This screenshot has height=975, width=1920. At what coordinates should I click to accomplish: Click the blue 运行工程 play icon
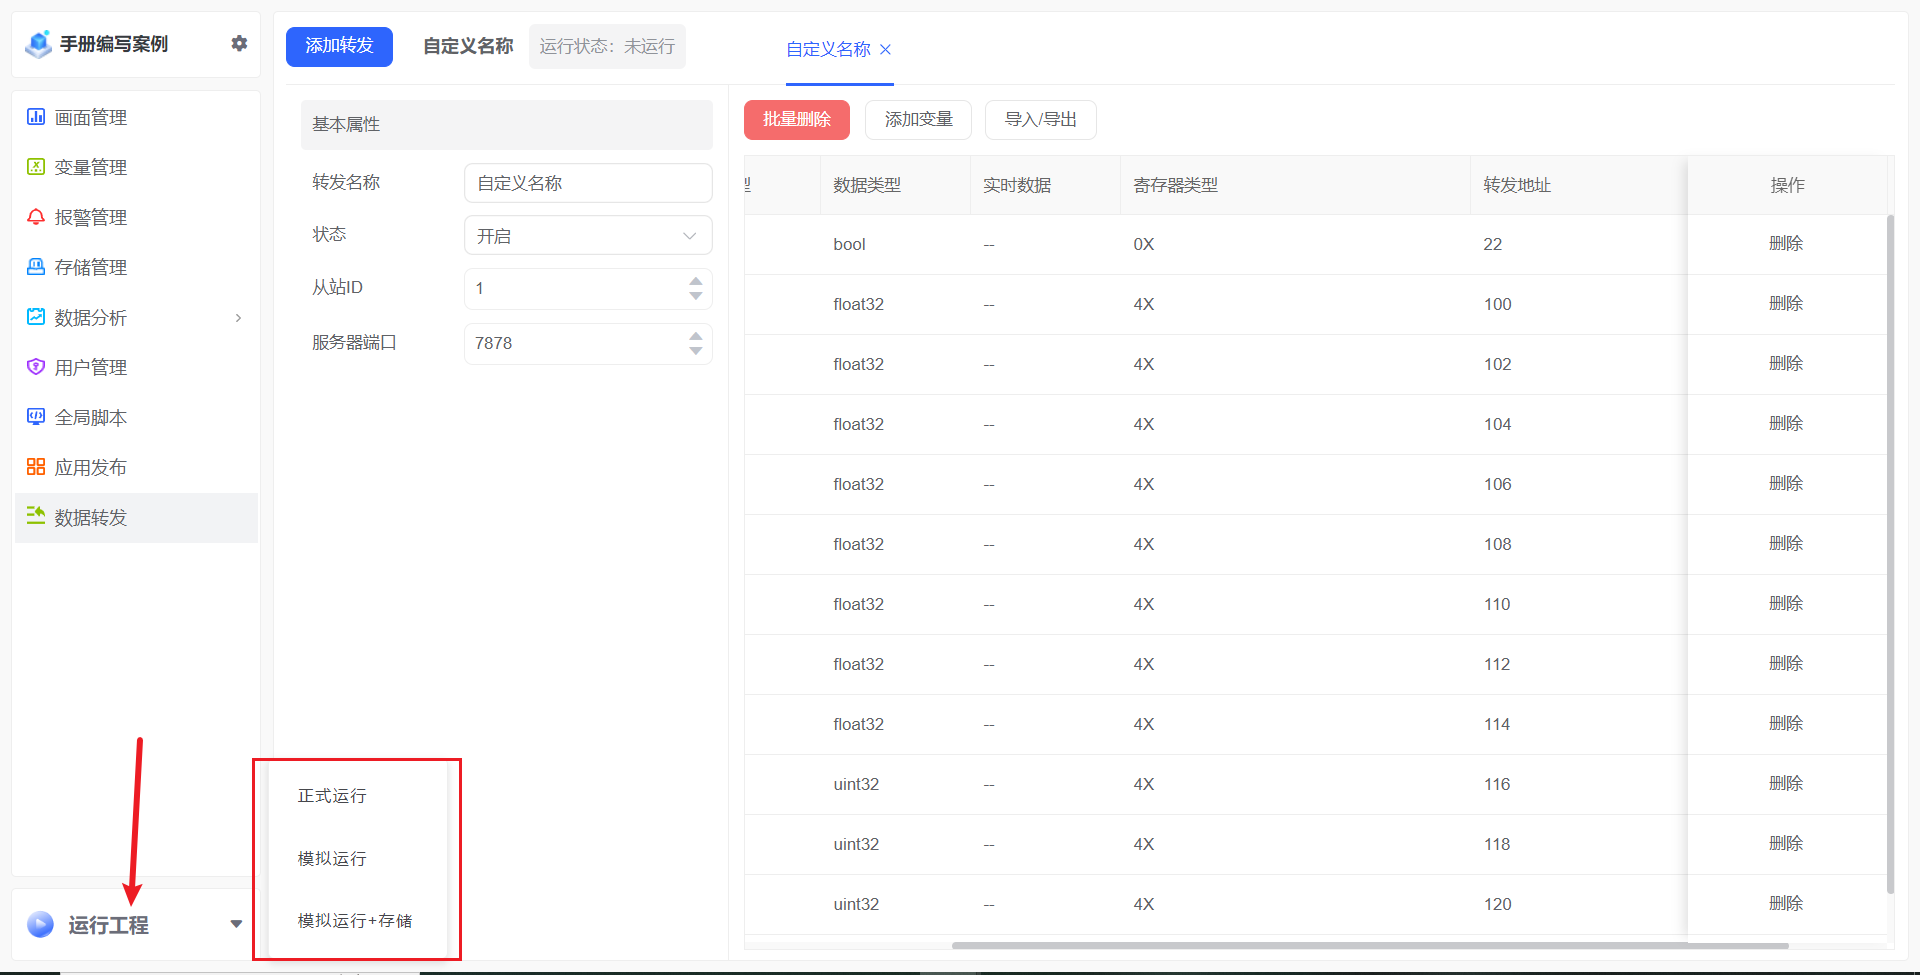tap(41, 924)
